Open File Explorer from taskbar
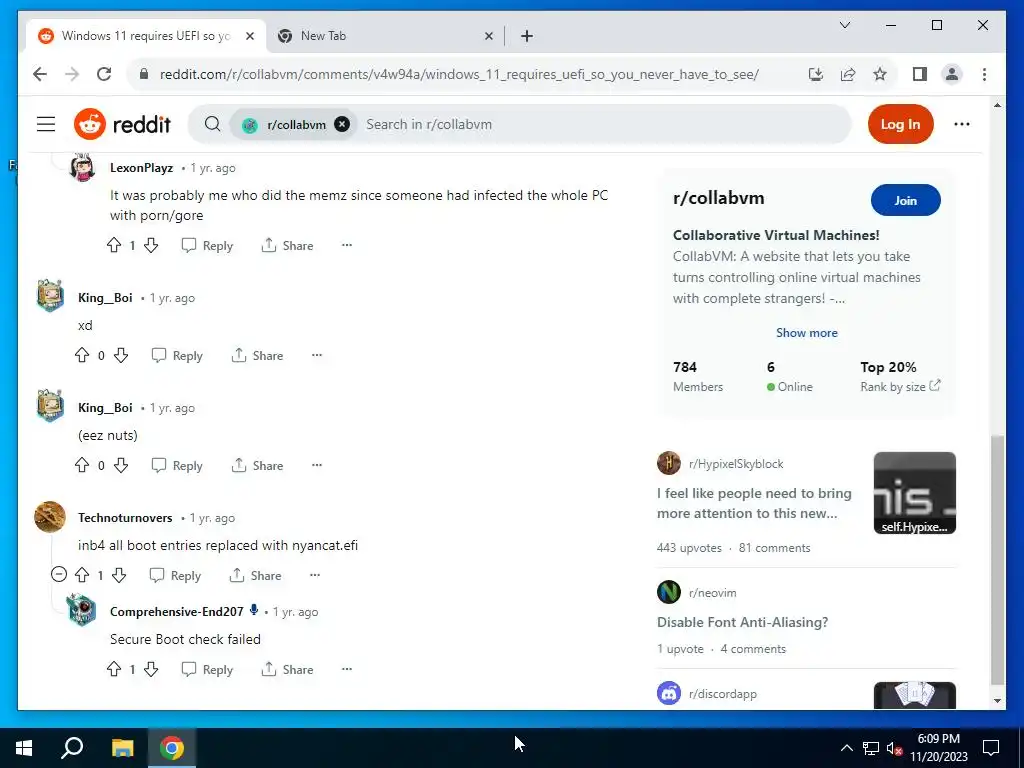The width and height of the screenshot is (1024, 768). [122, 748]
